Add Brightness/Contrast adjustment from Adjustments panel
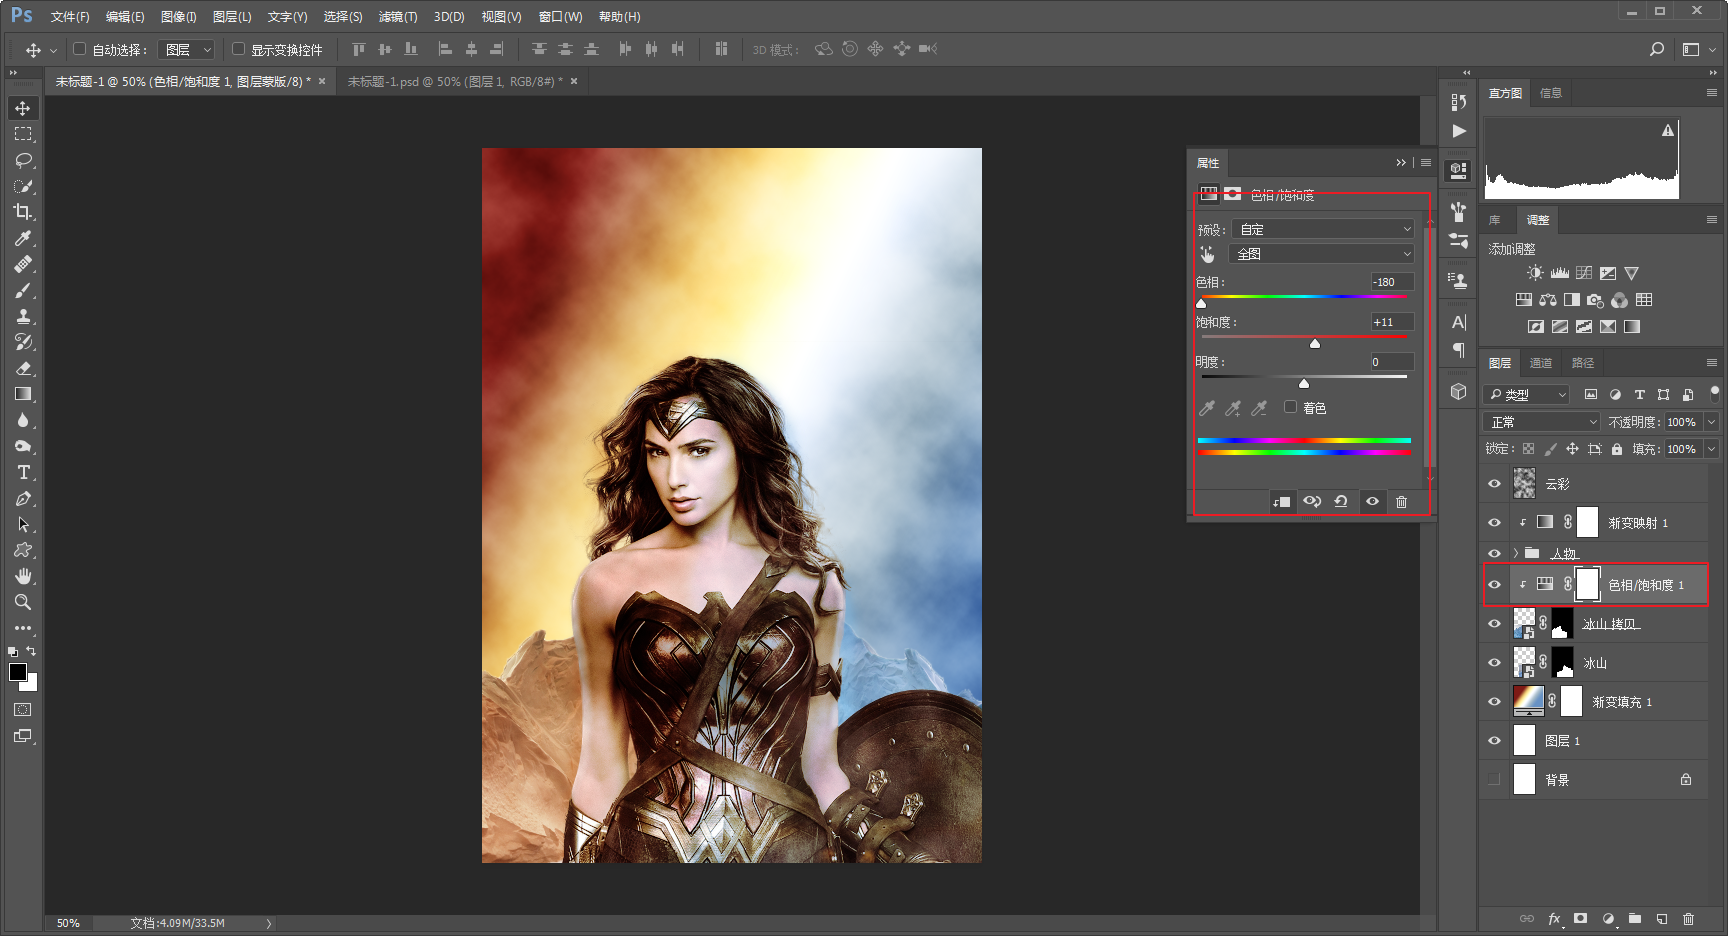The height and width of the screenshot is (936, 1728). [x=1535, y=273]
